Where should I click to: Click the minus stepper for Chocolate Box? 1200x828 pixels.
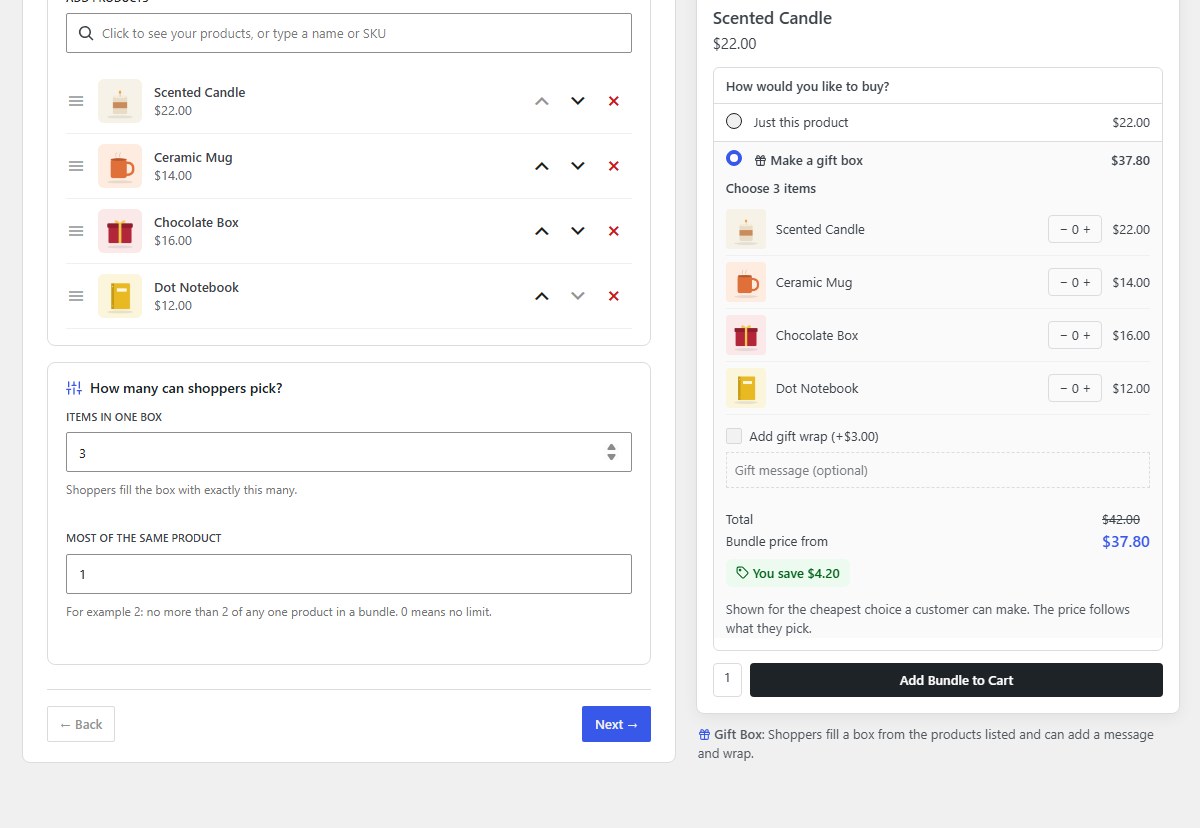[x=1062, y=336]
